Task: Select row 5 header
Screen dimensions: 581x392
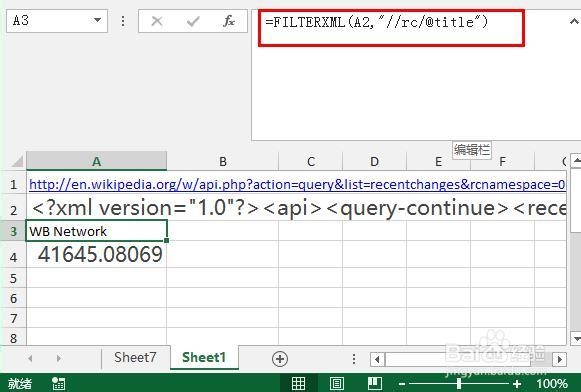Action: click(x=14, y=278)
